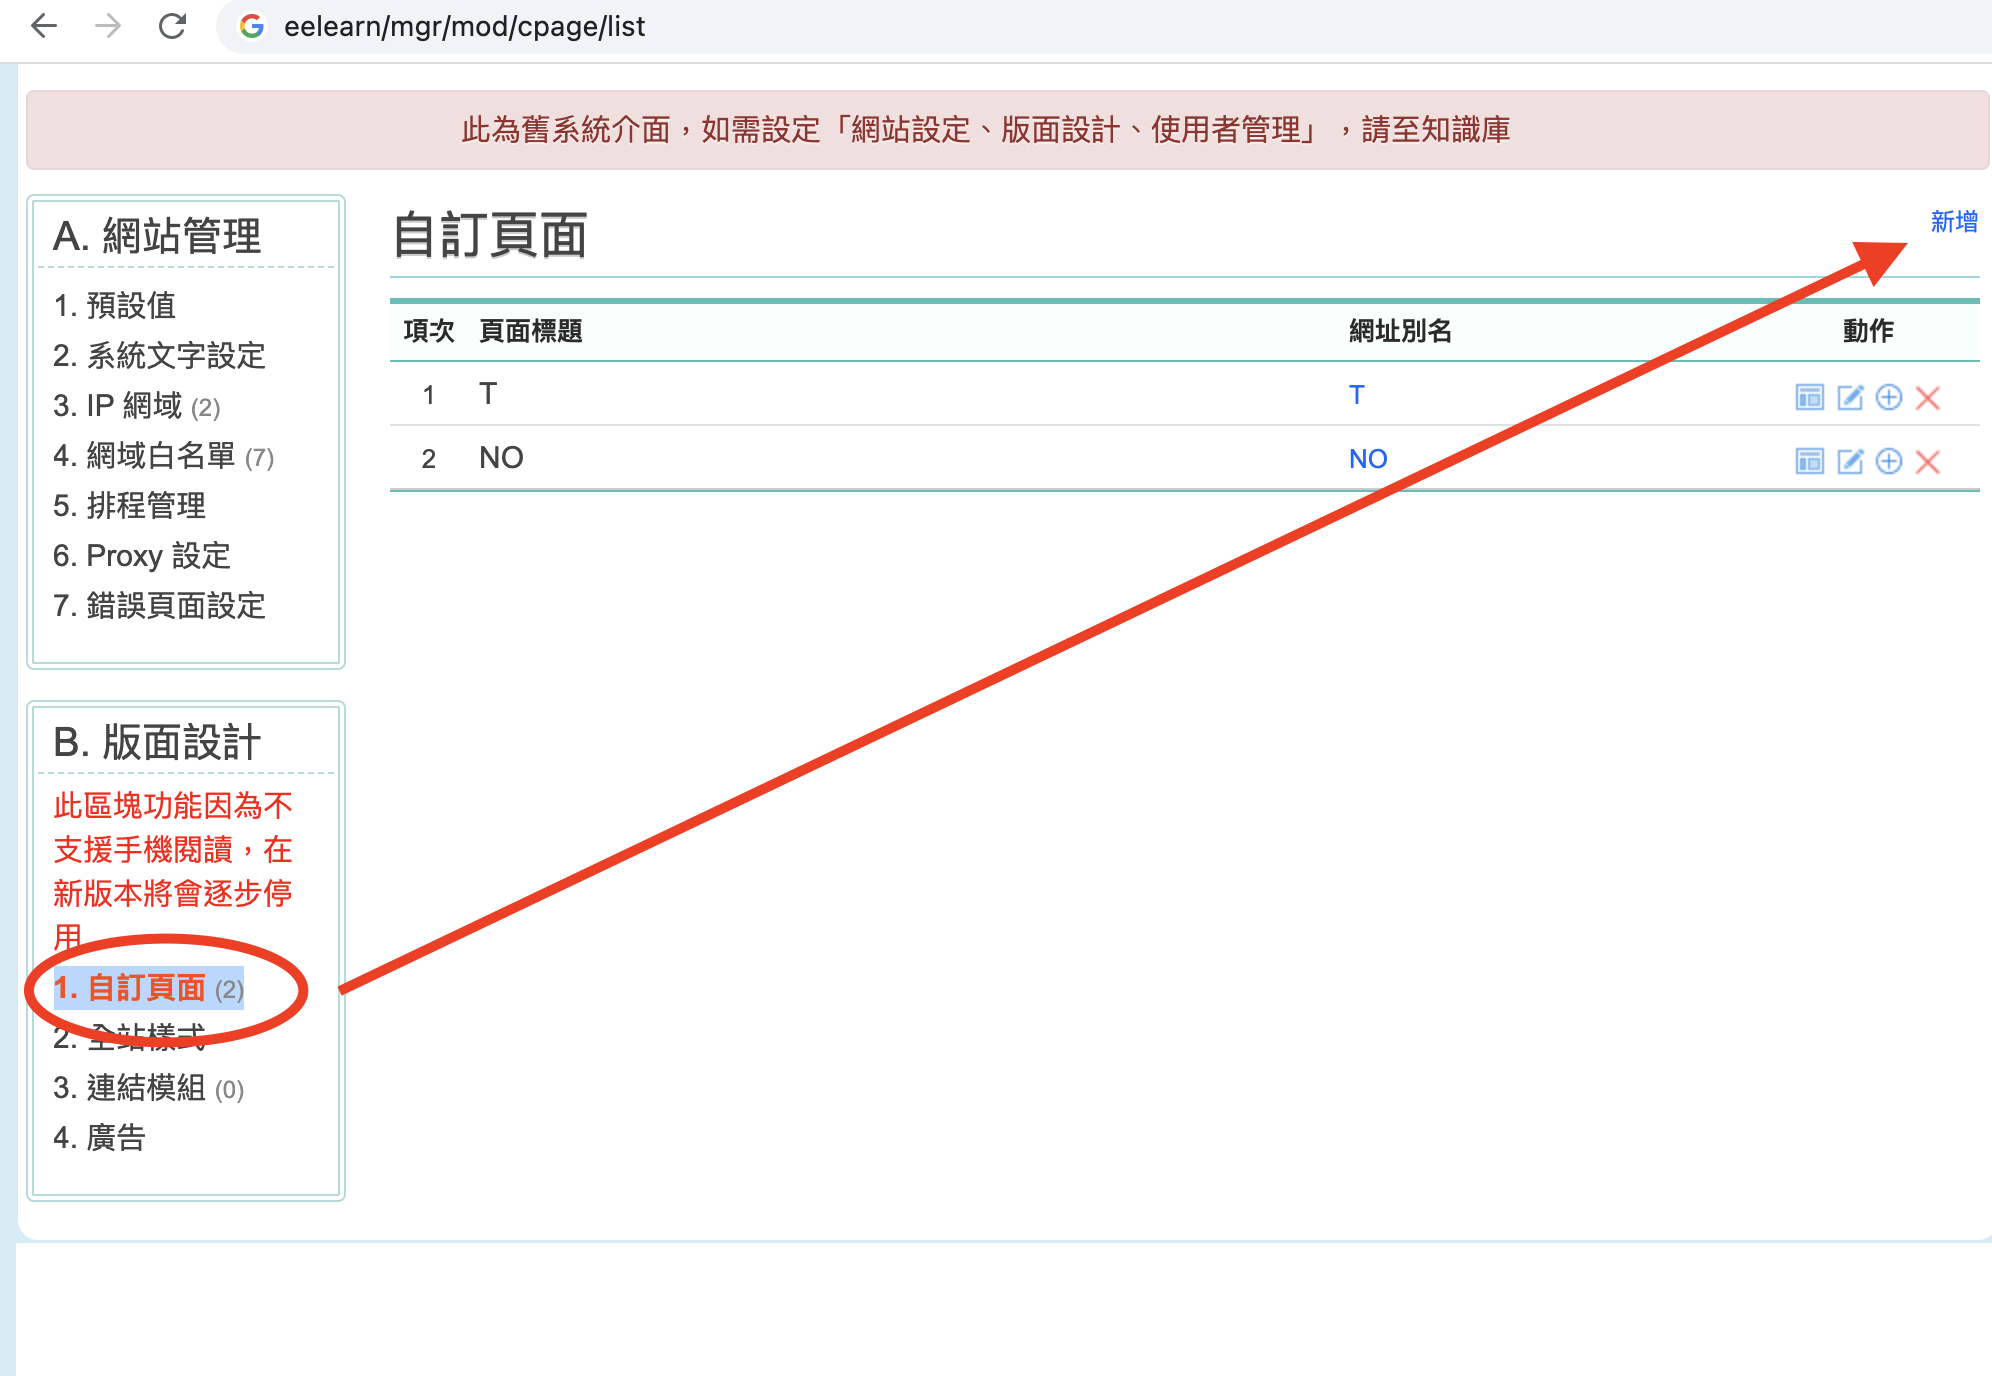Reload the page with refresh icon
The height and width of the screenshot is (1376, 1992).
click(173, 26)
